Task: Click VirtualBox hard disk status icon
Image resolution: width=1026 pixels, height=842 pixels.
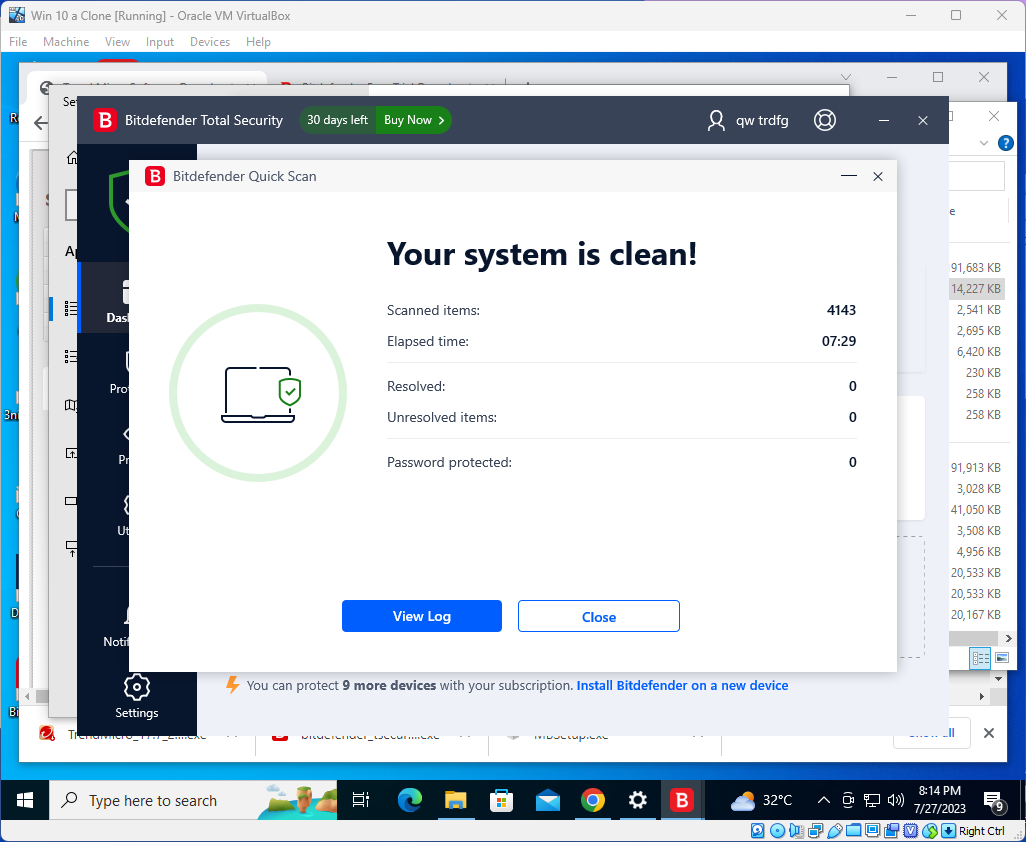Action: tap(757, 831)
